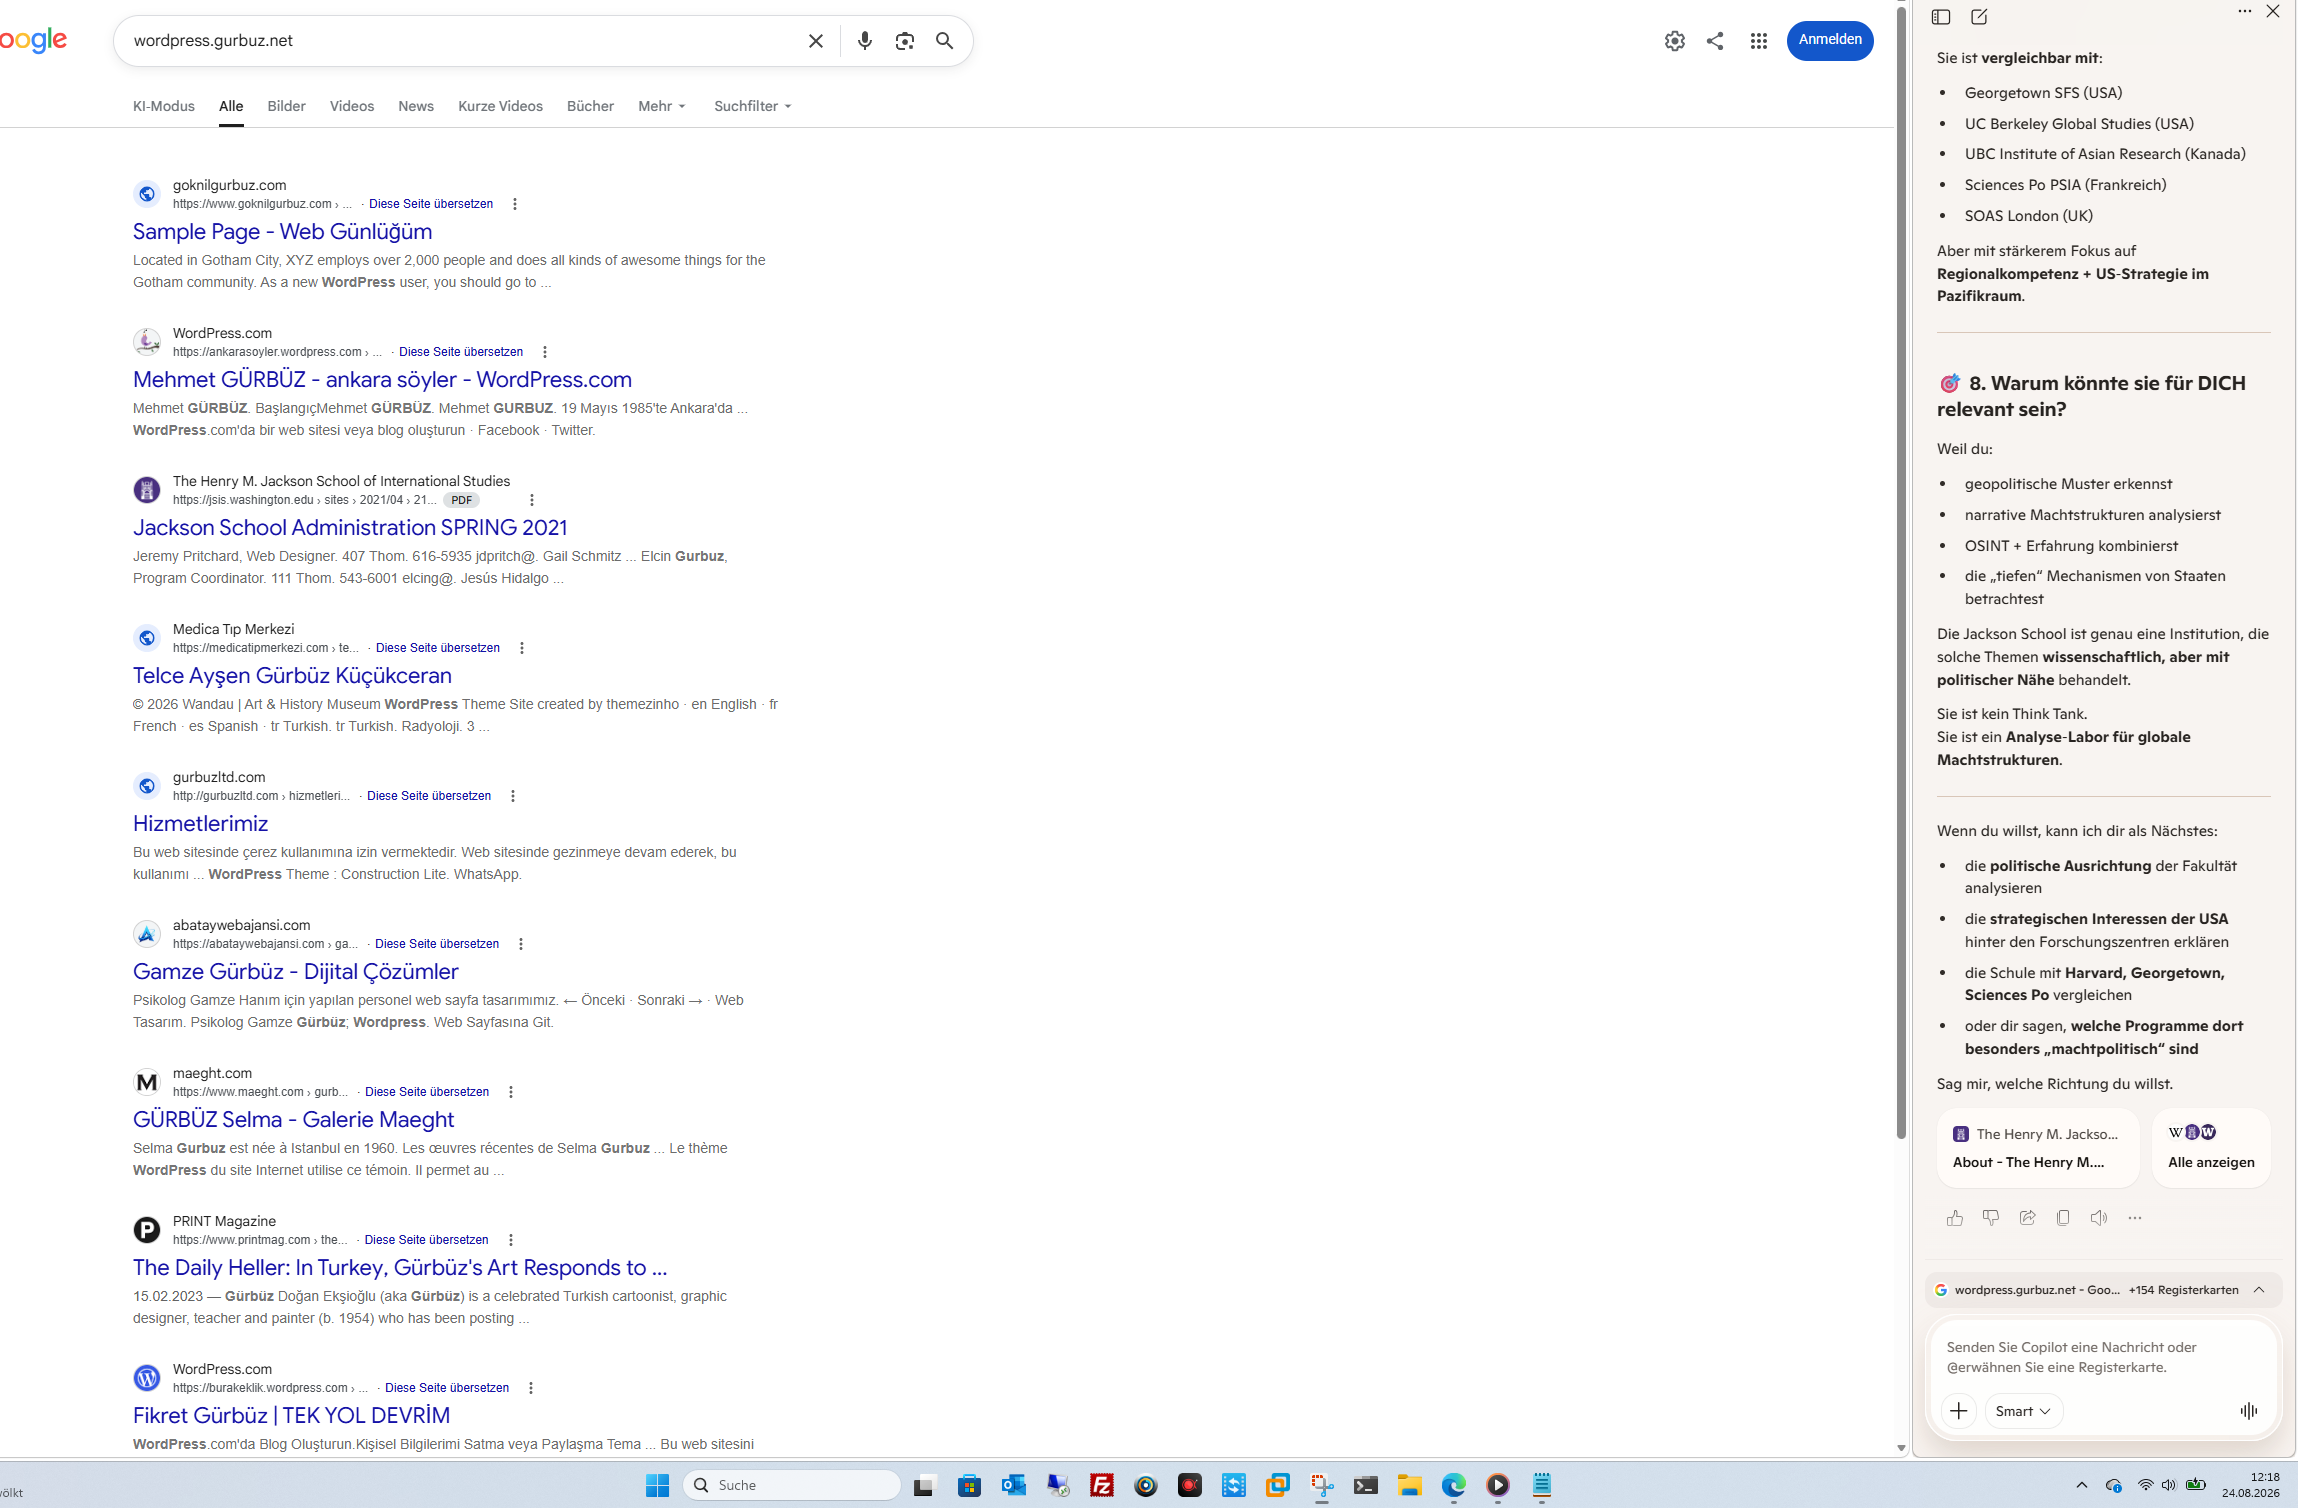The height and width of the screenshot is (1508, 2298).
Task: Open more actions for the Copilot response
Action: [x=2135, y=1218]
